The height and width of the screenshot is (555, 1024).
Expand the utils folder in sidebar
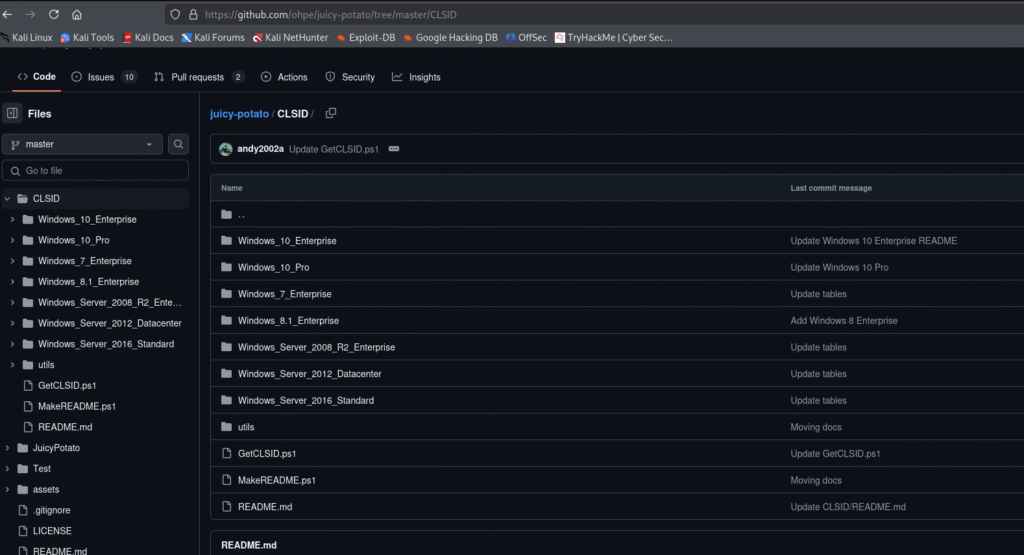(x=12, y=365)
